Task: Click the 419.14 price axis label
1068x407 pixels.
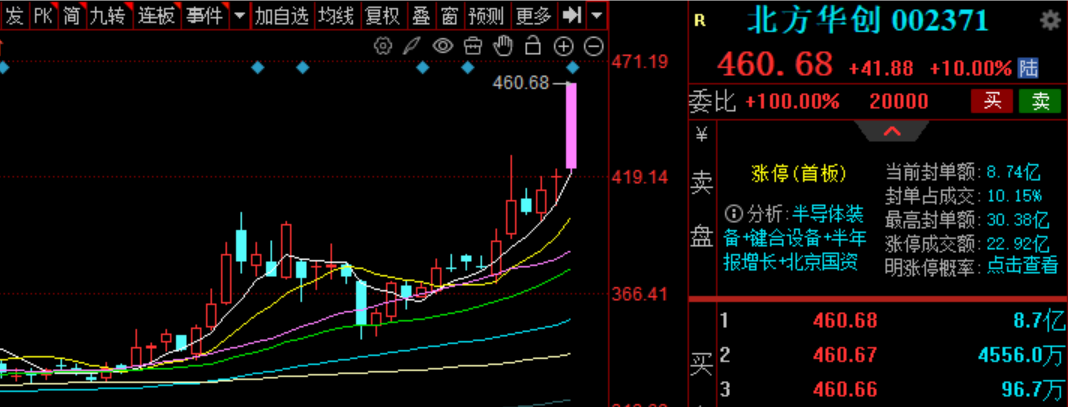Action: click(x=640, y=178)
